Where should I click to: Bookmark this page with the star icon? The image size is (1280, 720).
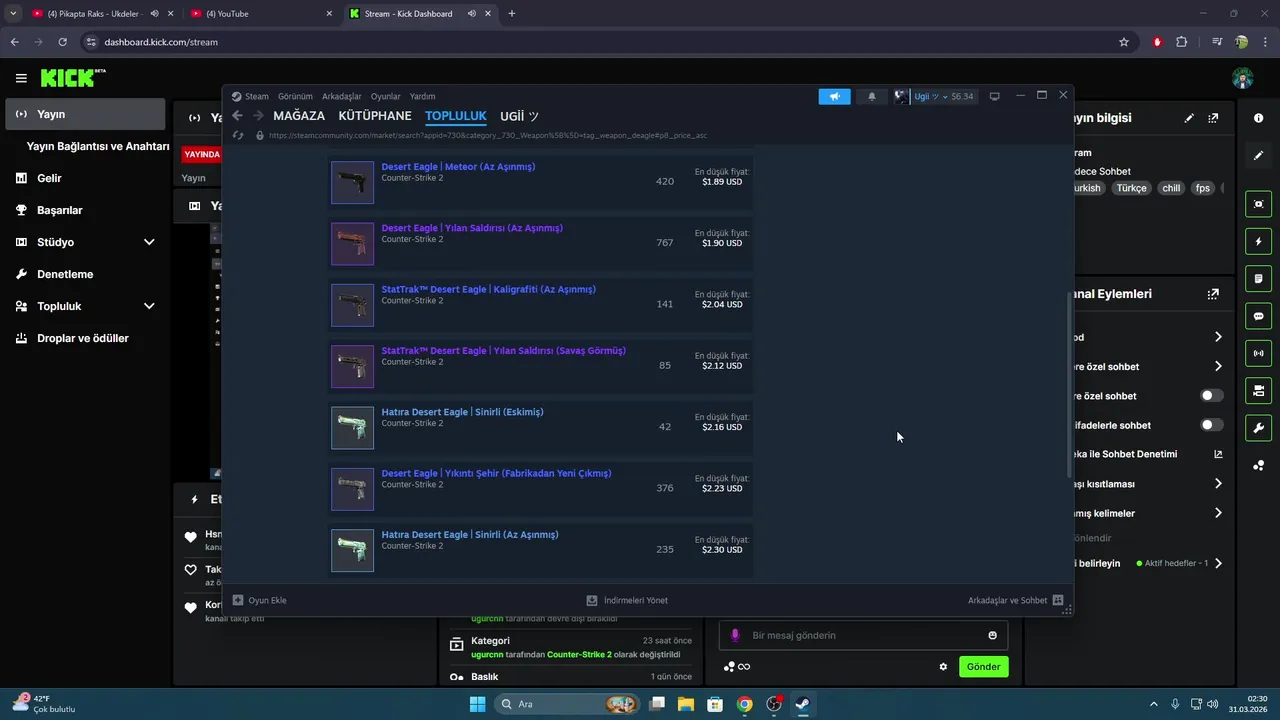tap(1124, 42)
